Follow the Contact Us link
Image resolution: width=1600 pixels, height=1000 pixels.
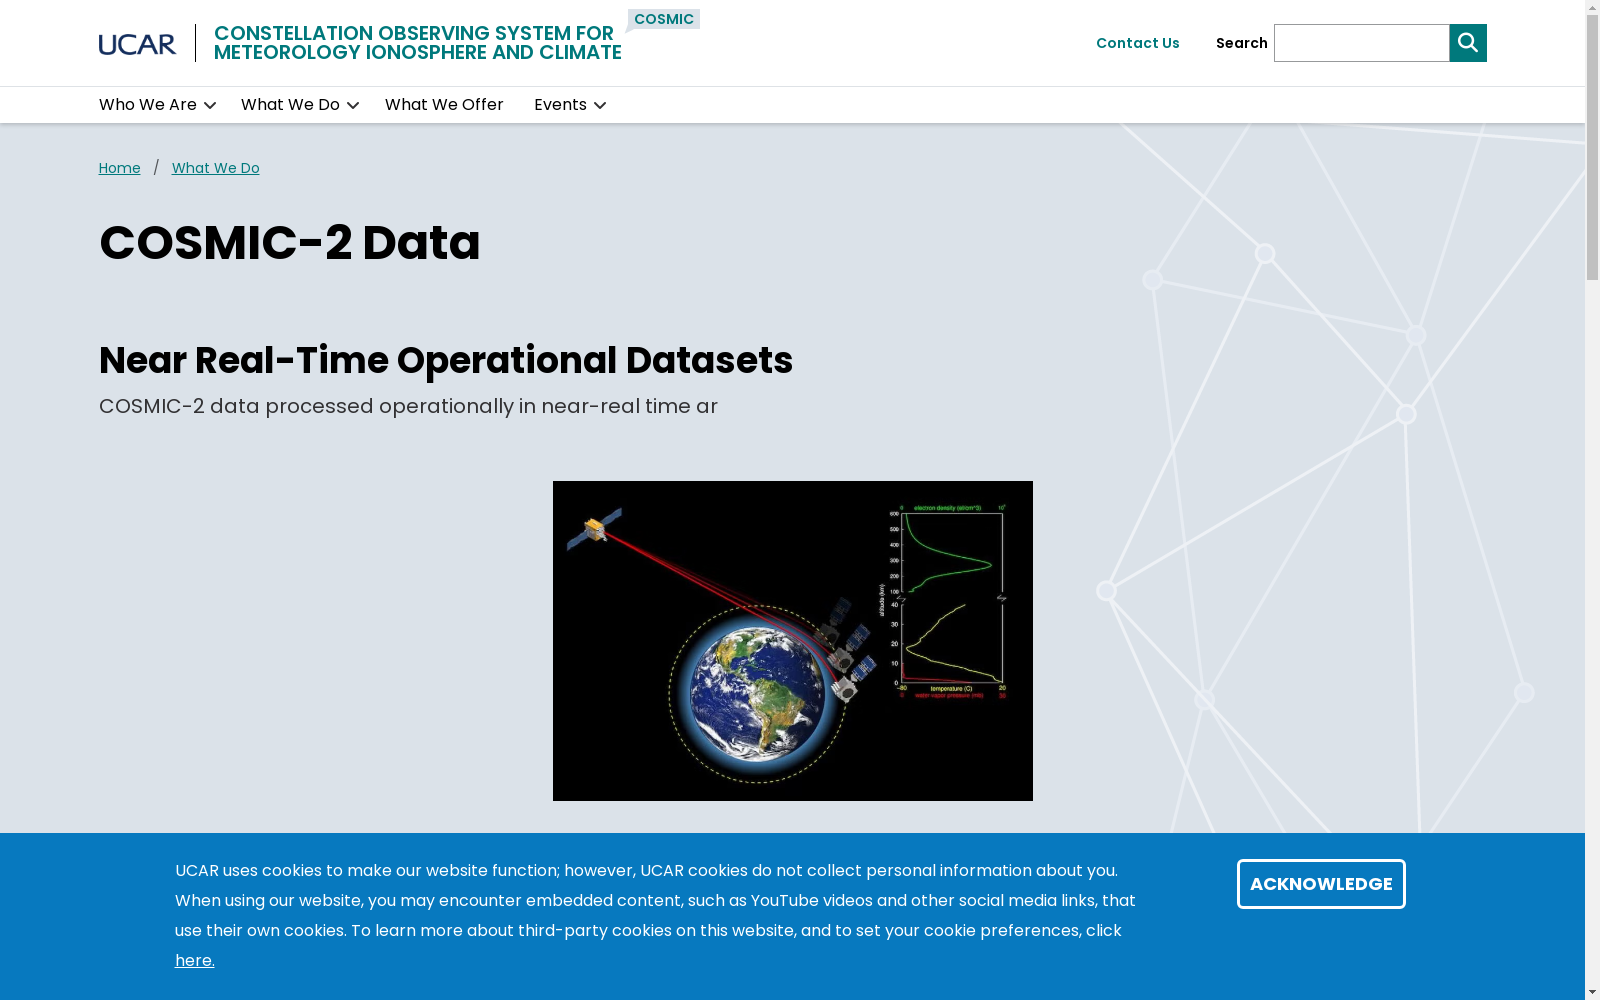1138,43
